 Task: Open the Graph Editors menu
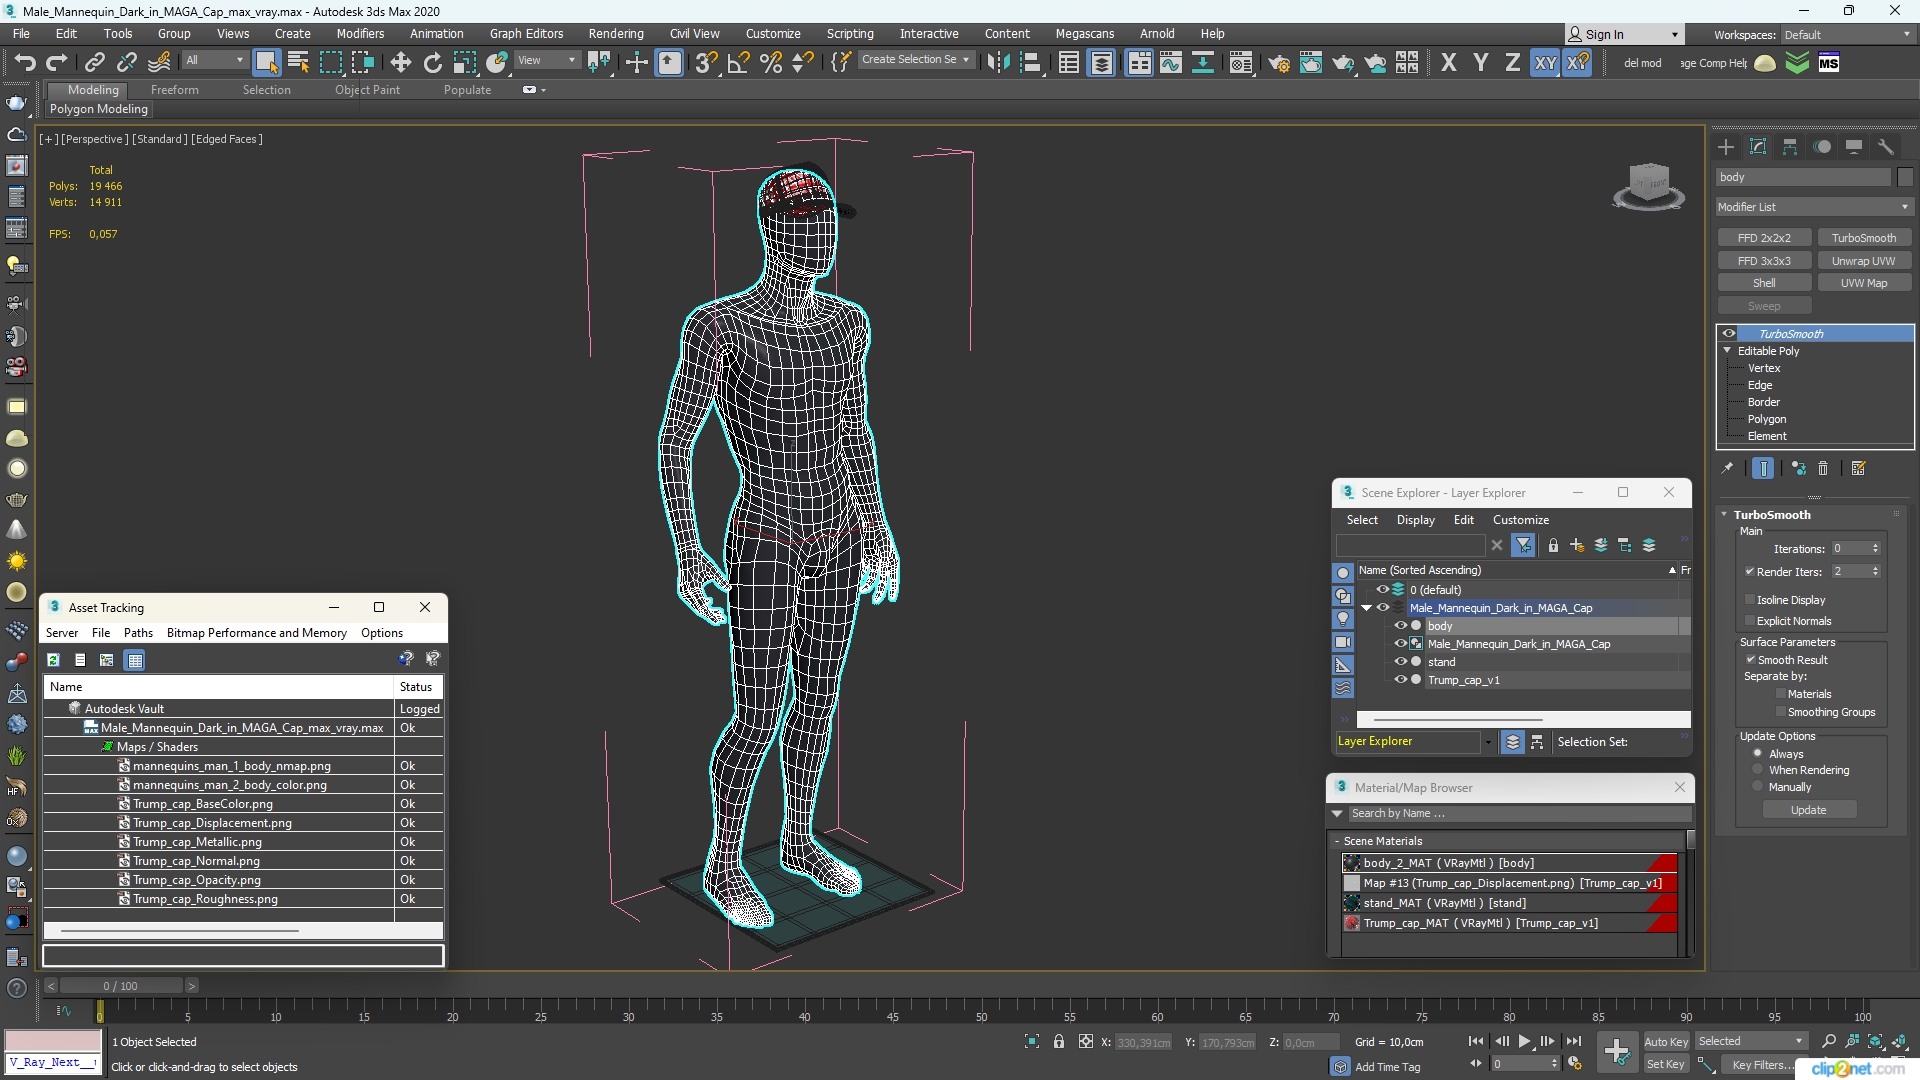pyautogui.click(x=526, y=34)
